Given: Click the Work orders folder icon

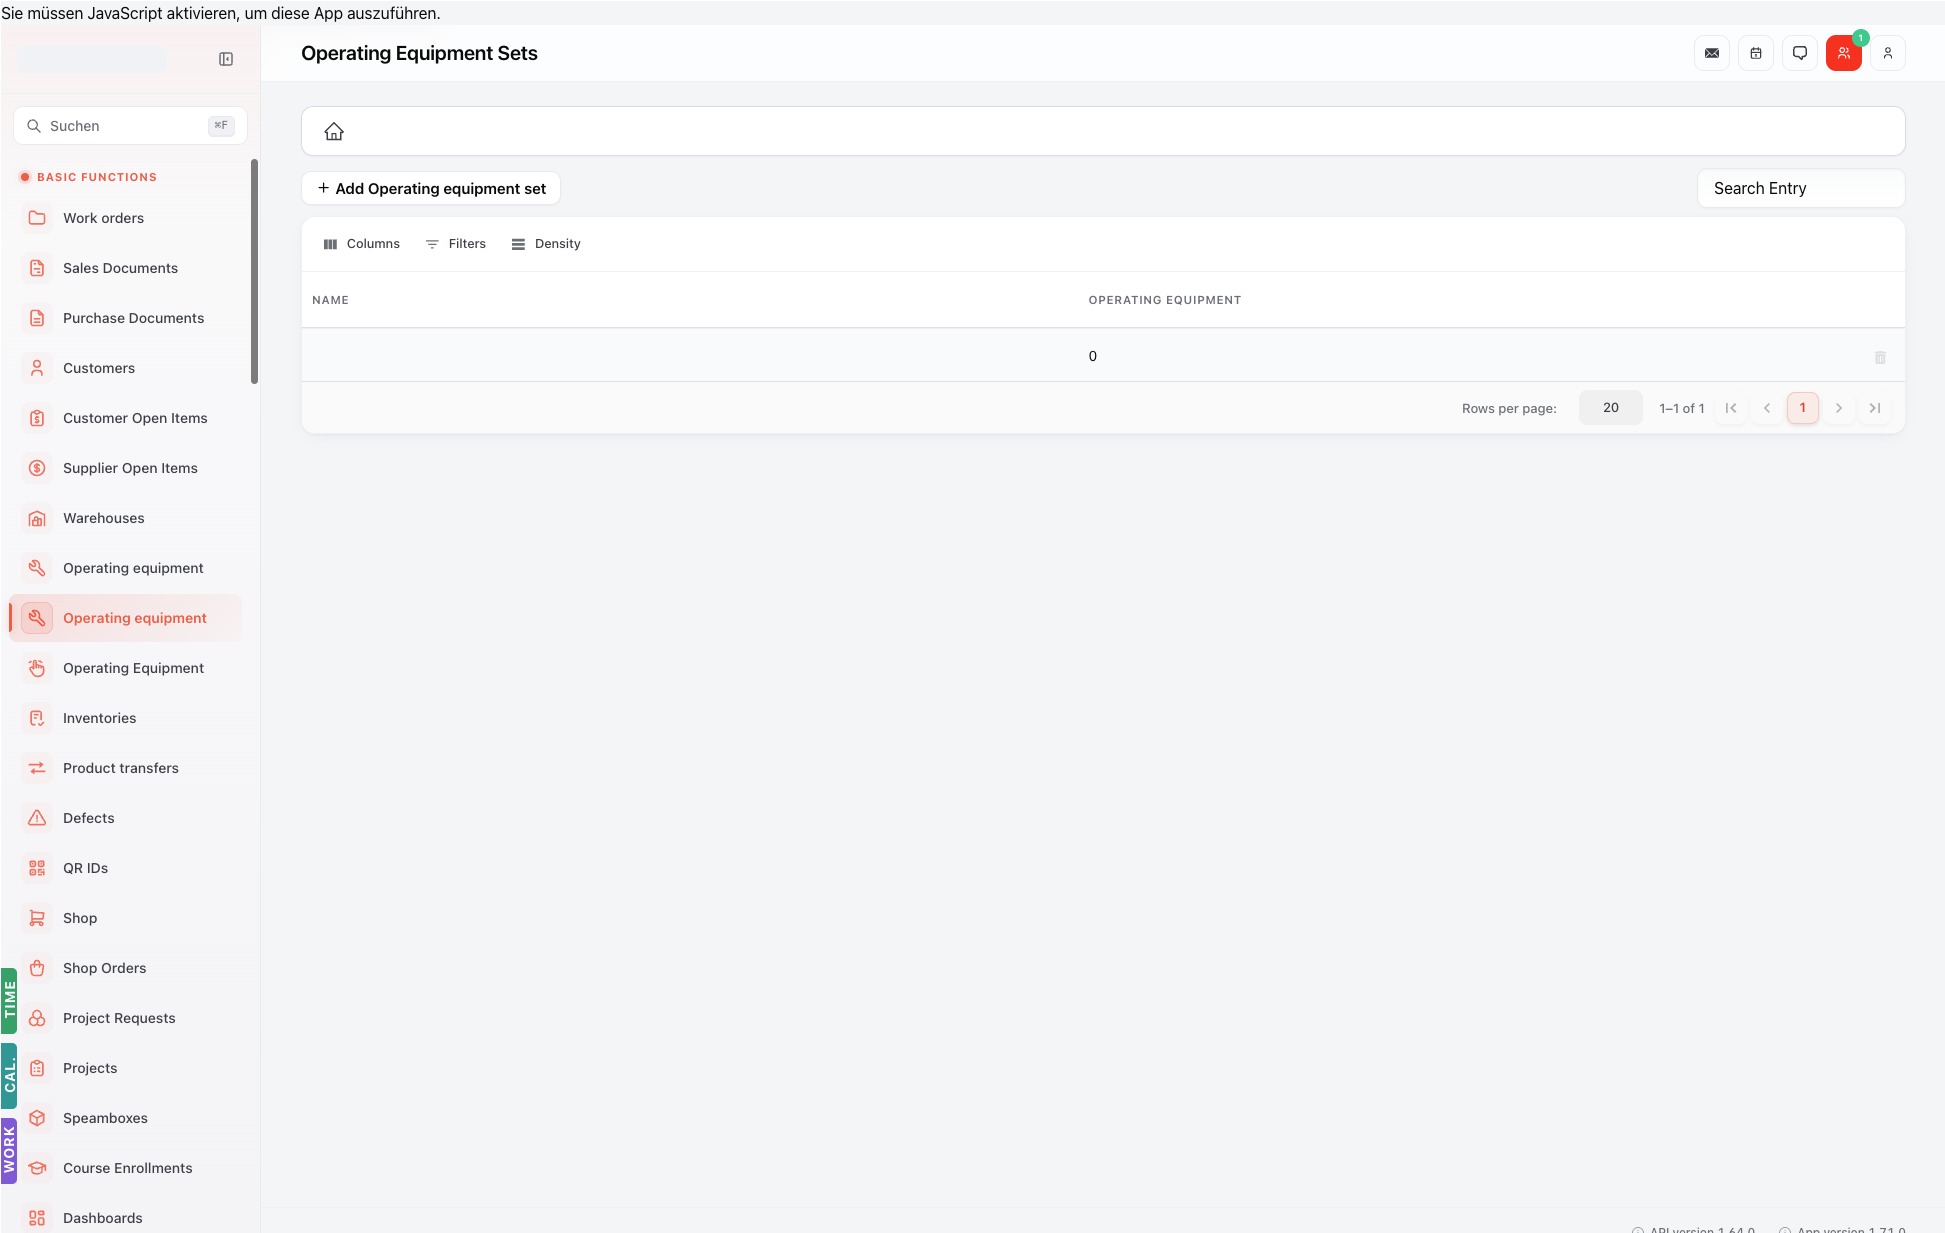Looking at the screenshot, I should (x=37, y=218).
